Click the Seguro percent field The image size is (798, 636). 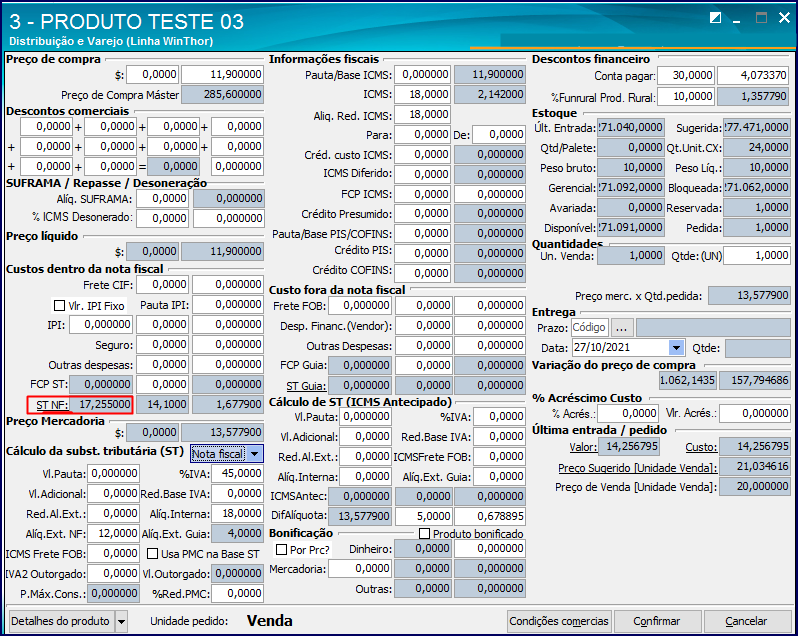pos(162,344)
